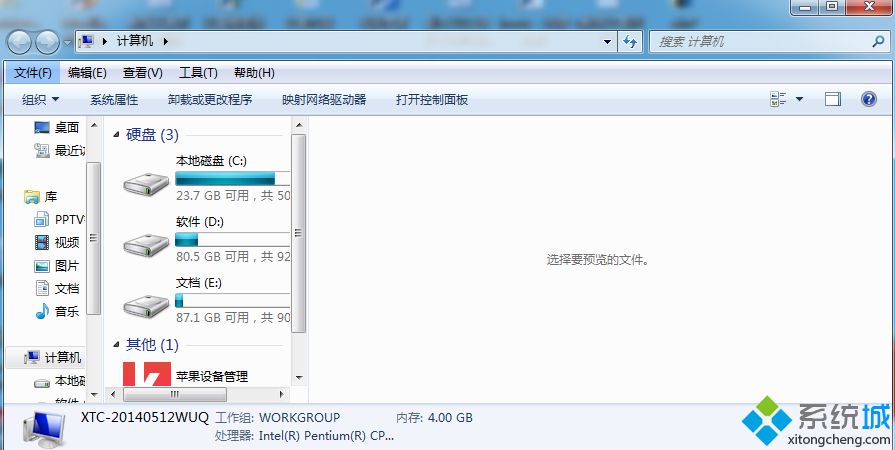
Task: Open the 编辑(E) menu
Action: pos(87,73)
